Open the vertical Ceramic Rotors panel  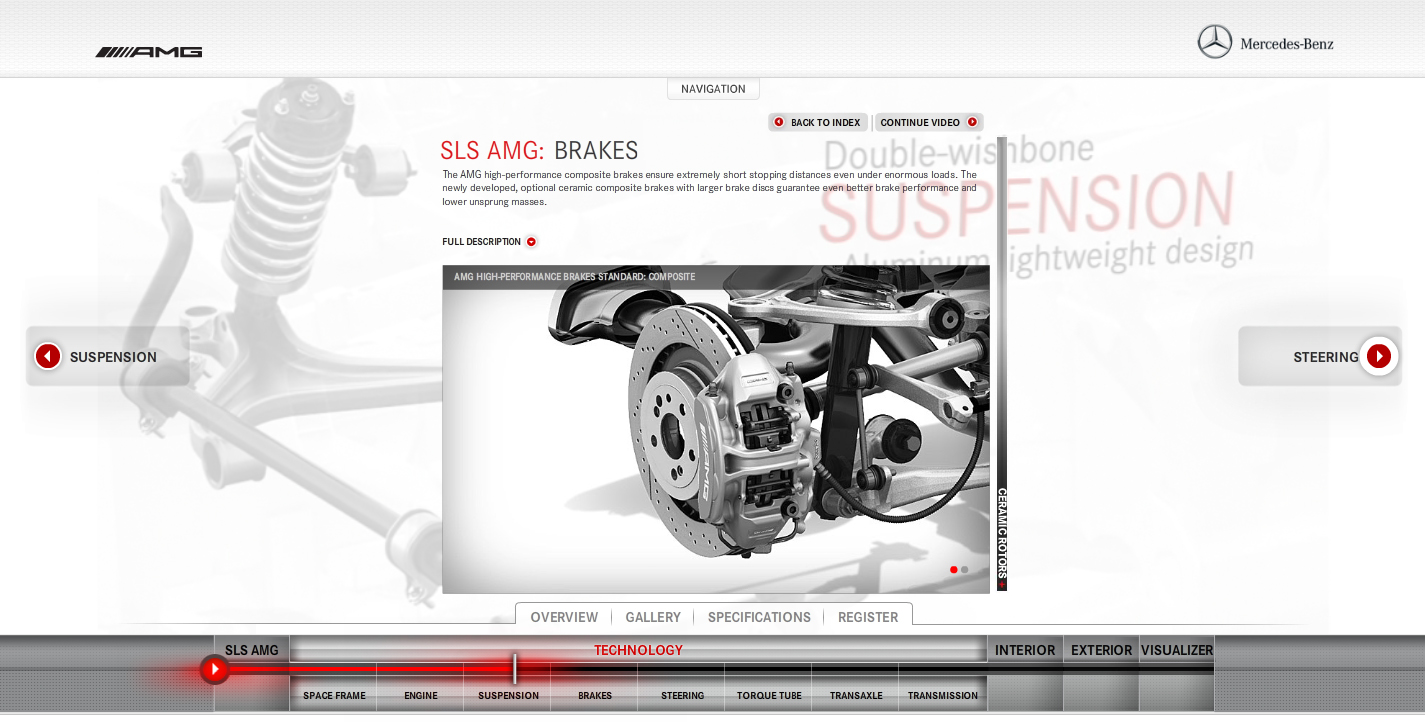(x=1002, y=538)
